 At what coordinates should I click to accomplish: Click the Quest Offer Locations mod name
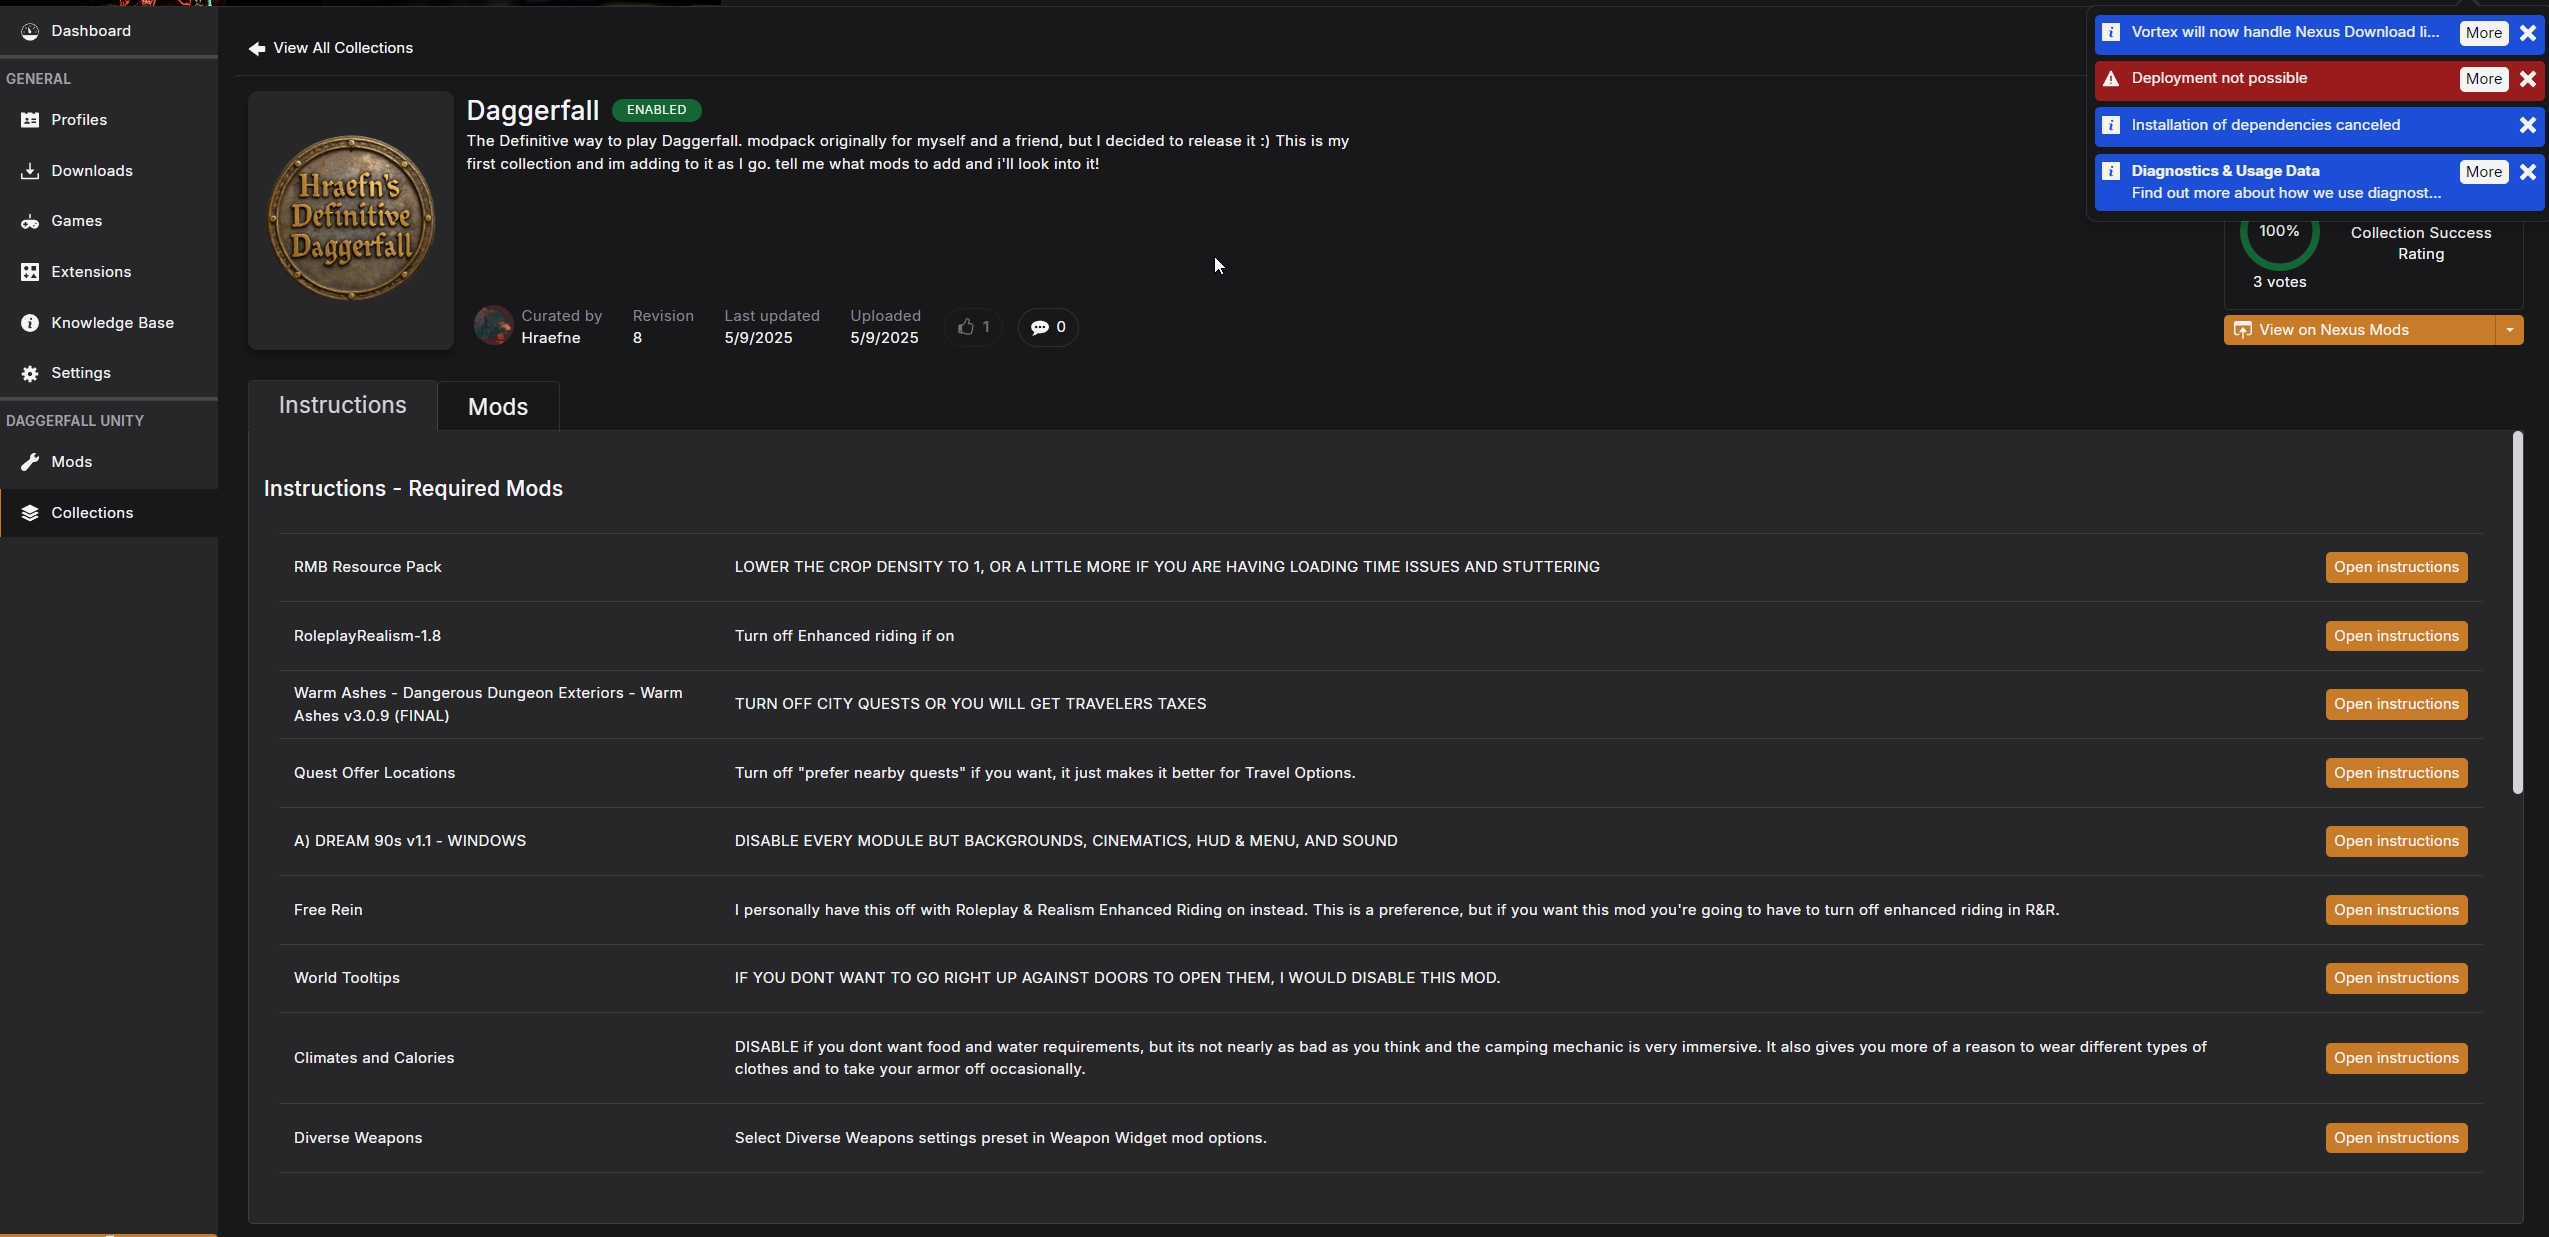click(374, 773)
